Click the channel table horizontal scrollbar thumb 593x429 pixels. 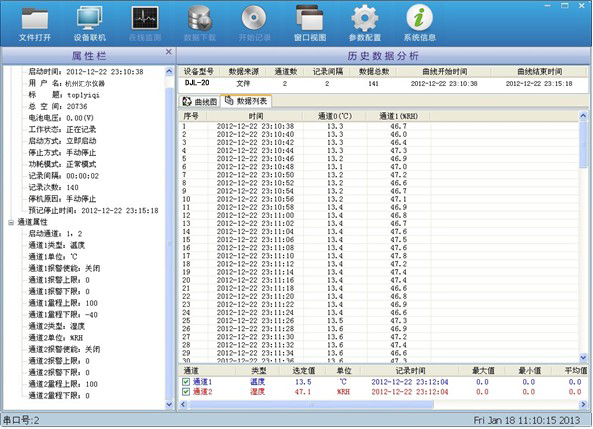311,405
